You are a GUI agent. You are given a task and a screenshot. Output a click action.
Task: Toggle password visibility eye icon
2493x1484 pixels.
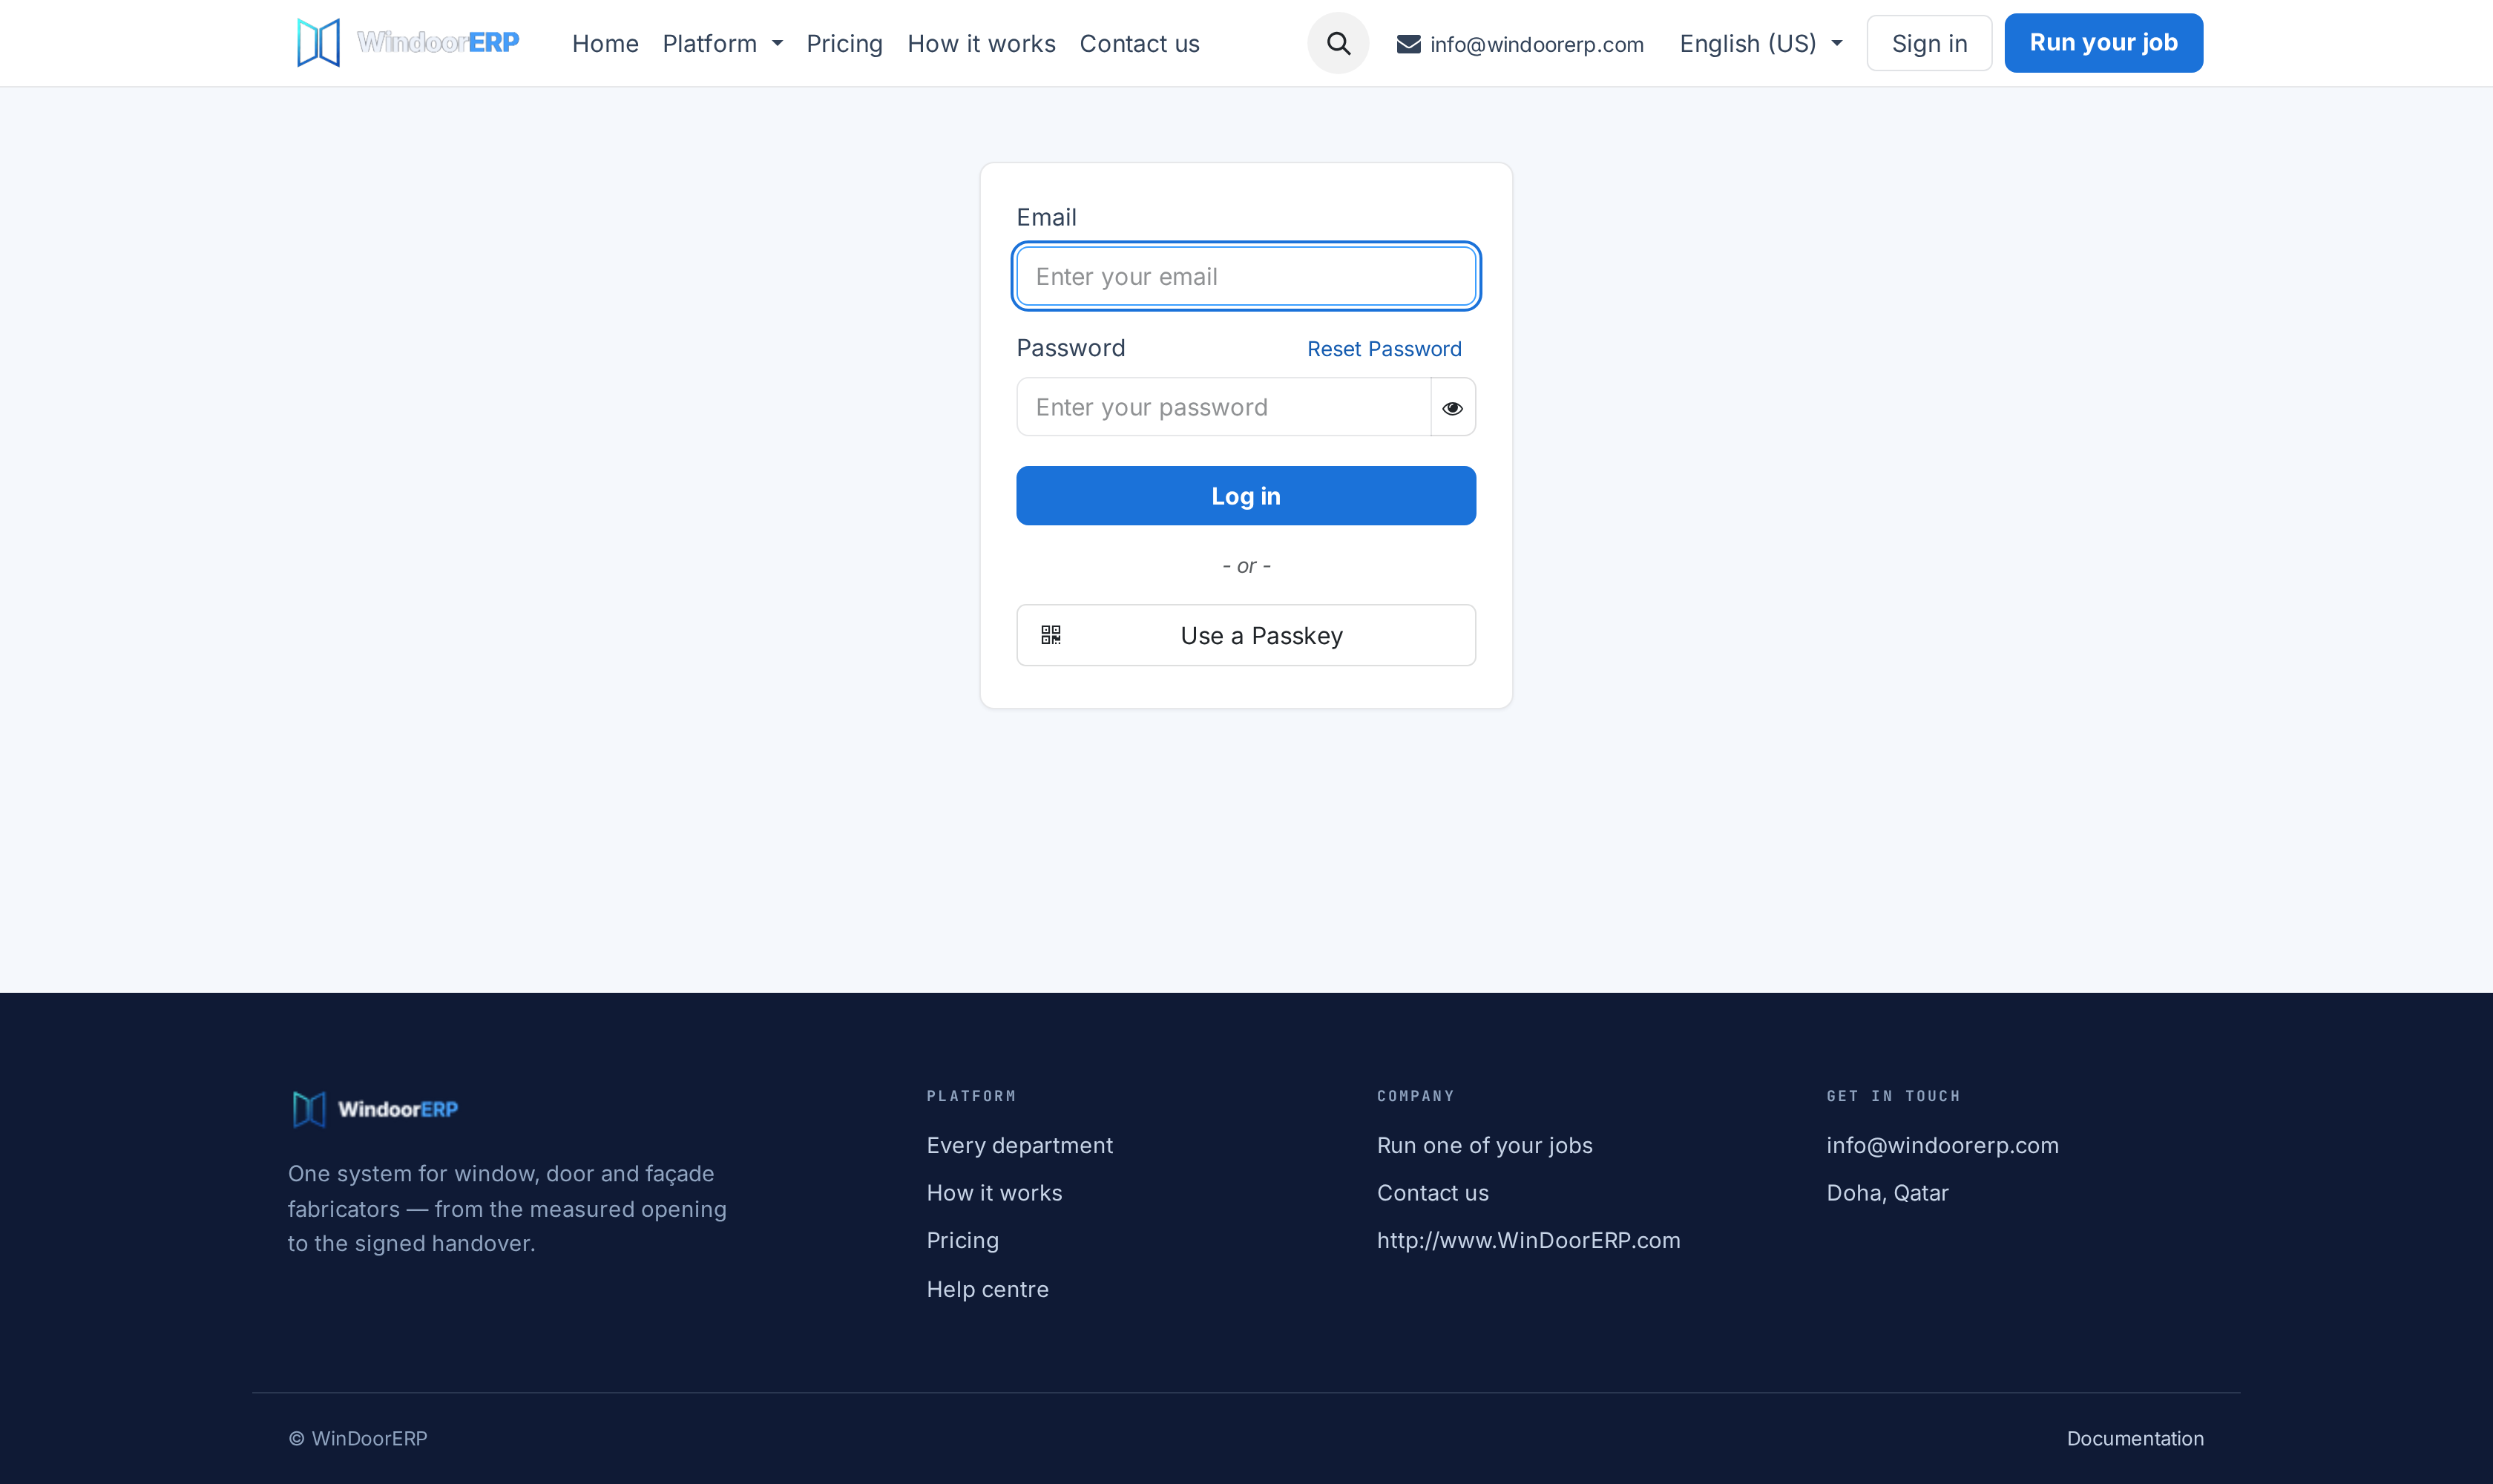tap(1452, 407)
